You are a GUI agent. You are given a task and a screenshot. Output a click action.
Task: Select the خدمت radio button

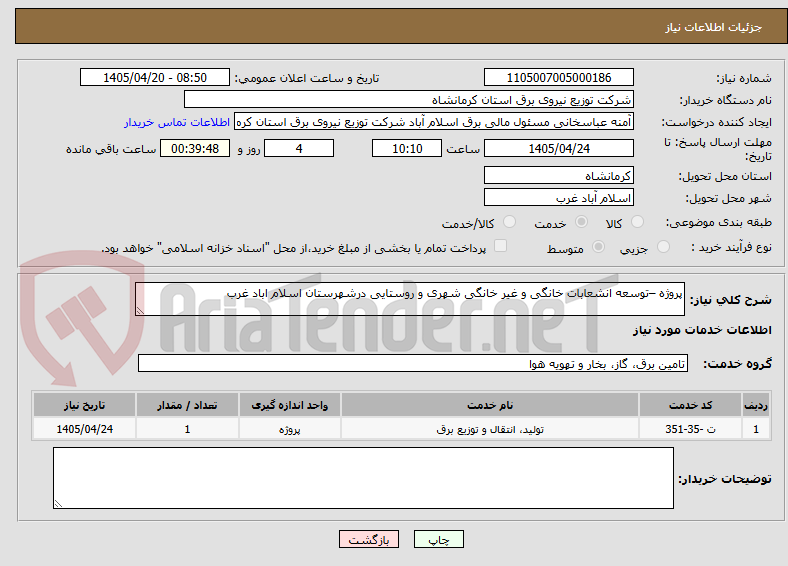[581, 222]
